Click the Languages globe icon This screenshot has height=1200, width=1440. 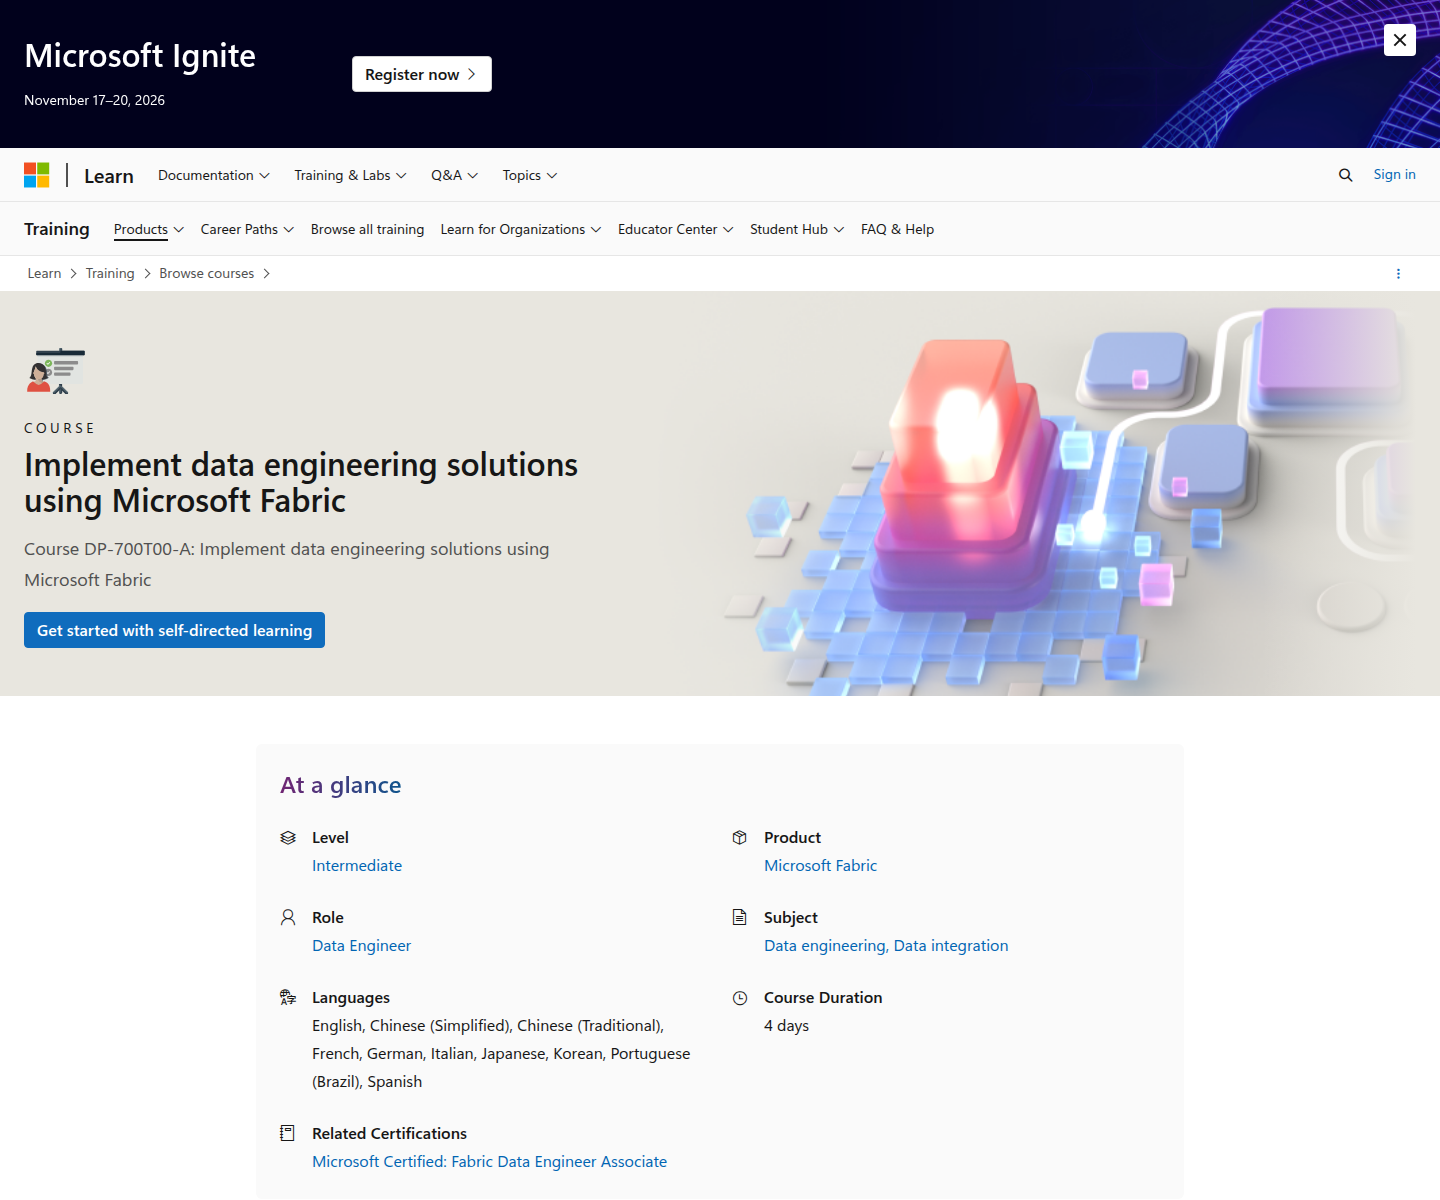288,998
